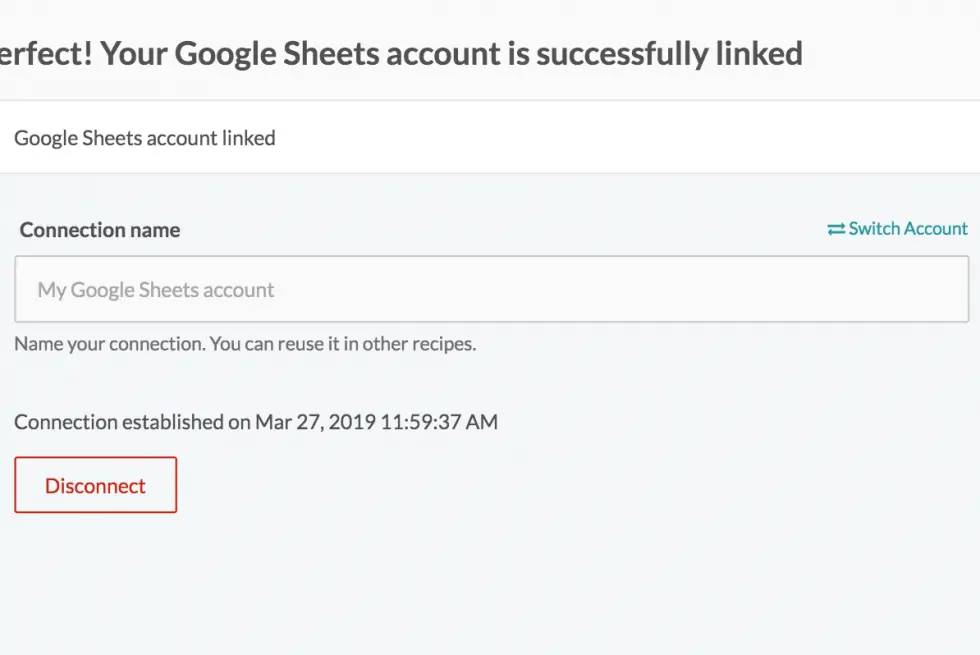Click the Google Sheets account linked header
This screenshot has width=980, height=655.
(144, 138)
